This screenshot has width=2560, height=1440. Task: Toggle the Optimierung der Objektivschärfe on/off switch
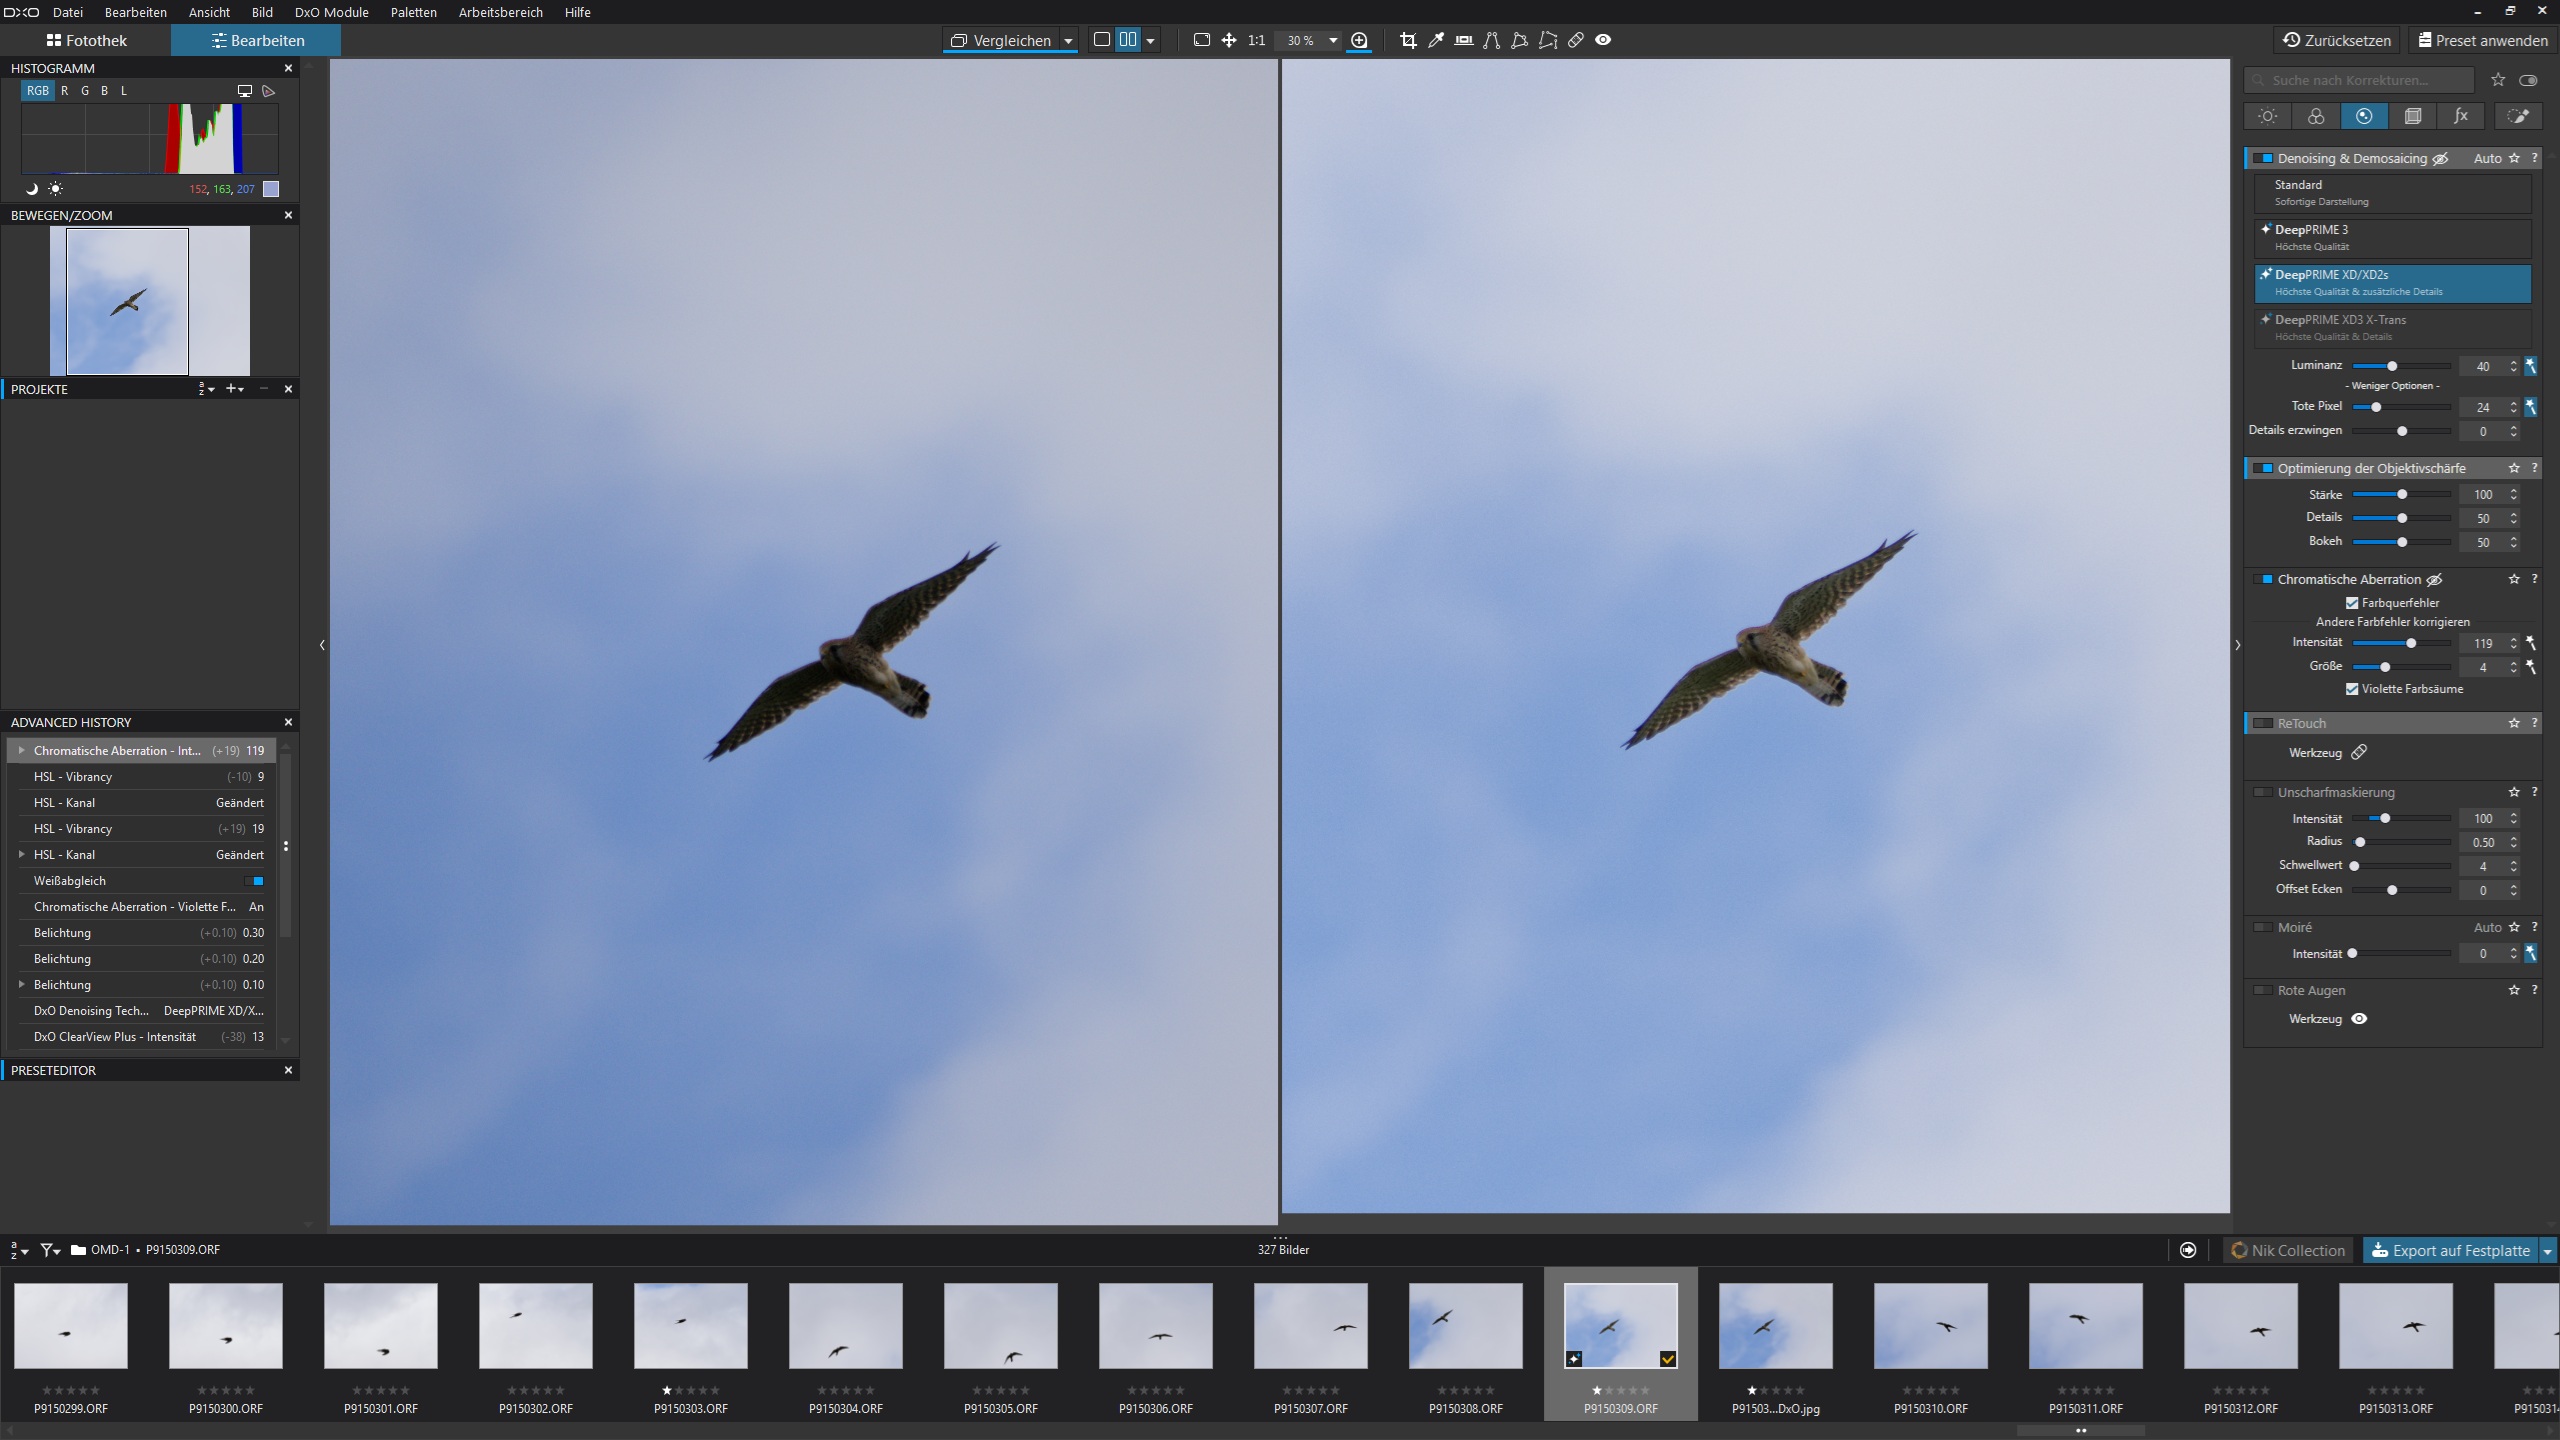[2263, 468]
